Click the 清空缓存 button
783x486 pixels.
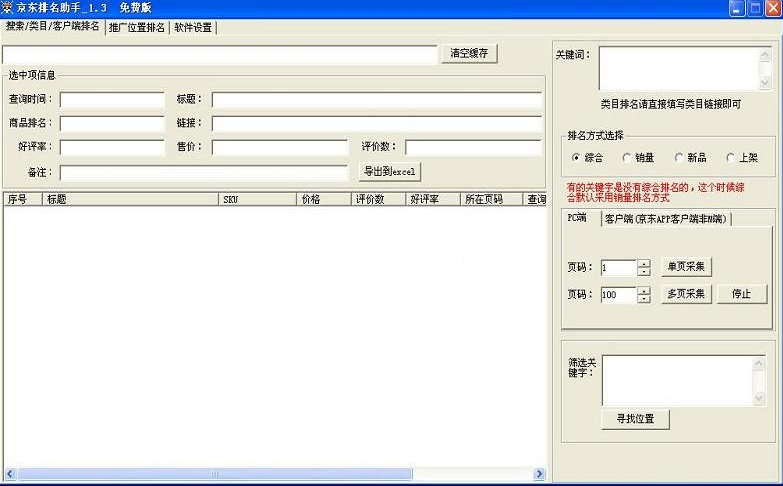pos(469,54)
